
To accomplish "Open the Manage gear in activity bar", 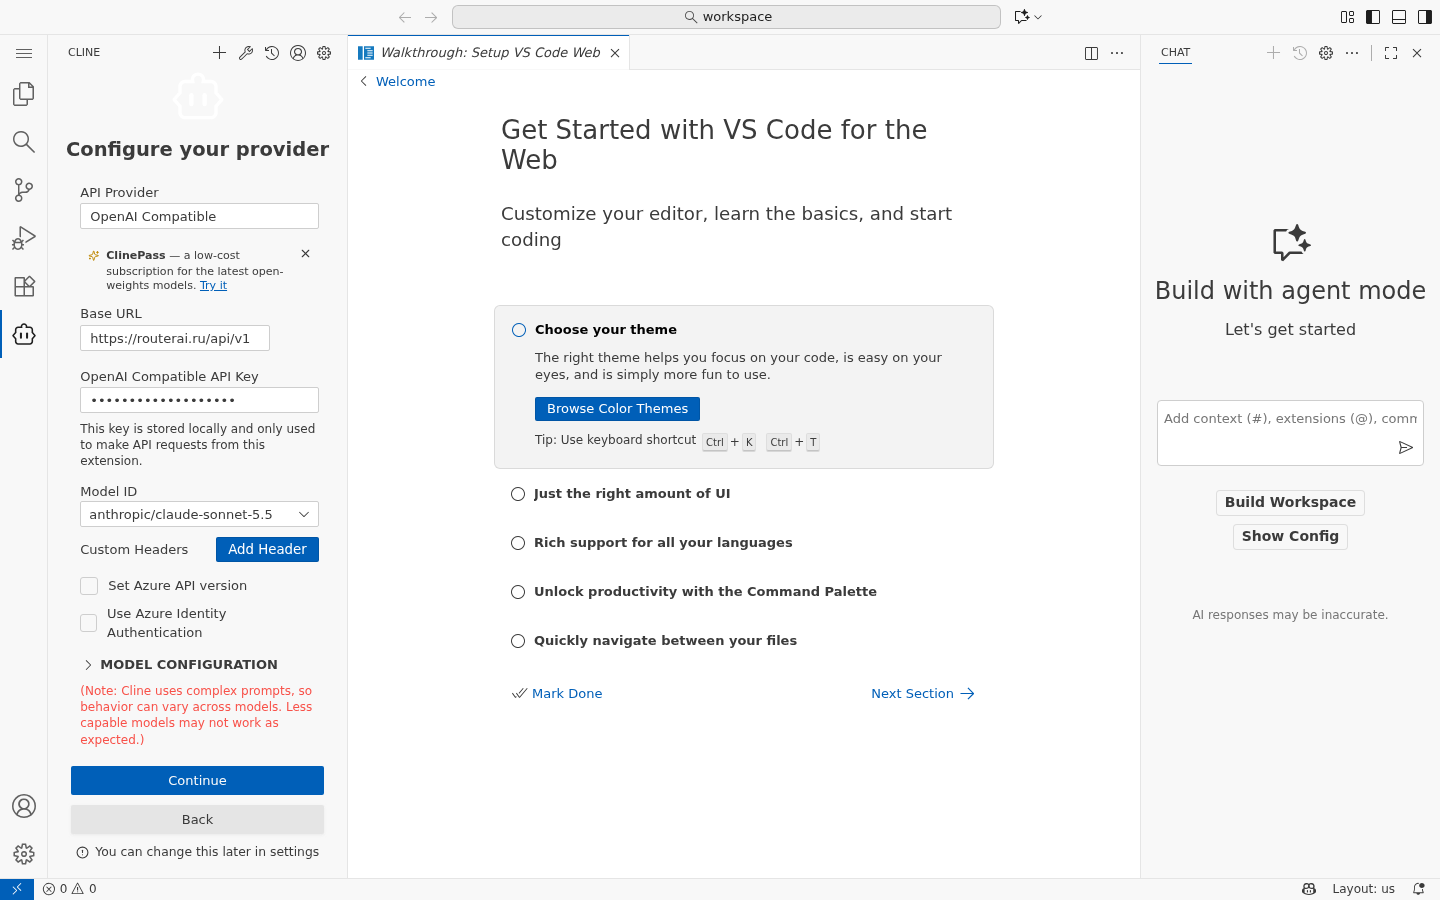I will [24, 854].
